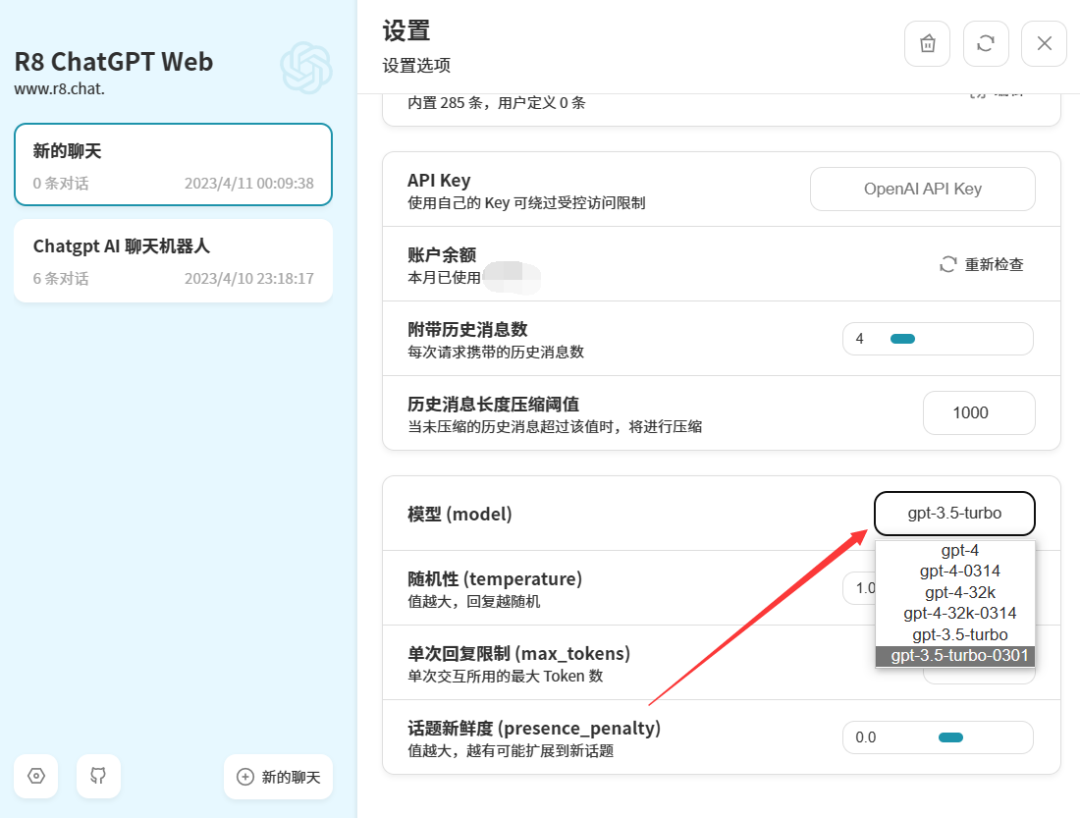Click the API Key setting label

tap(439, 180)
